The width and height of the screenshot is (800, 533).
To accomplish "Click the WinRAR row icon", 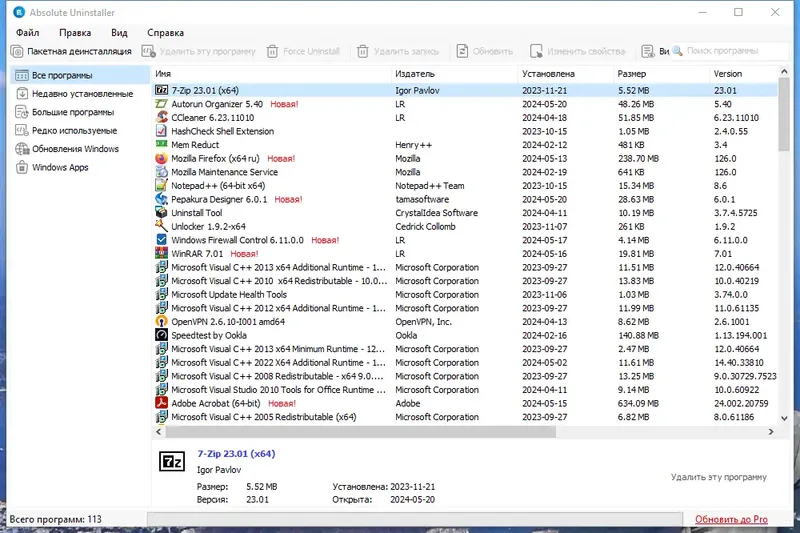I will 161,253.
